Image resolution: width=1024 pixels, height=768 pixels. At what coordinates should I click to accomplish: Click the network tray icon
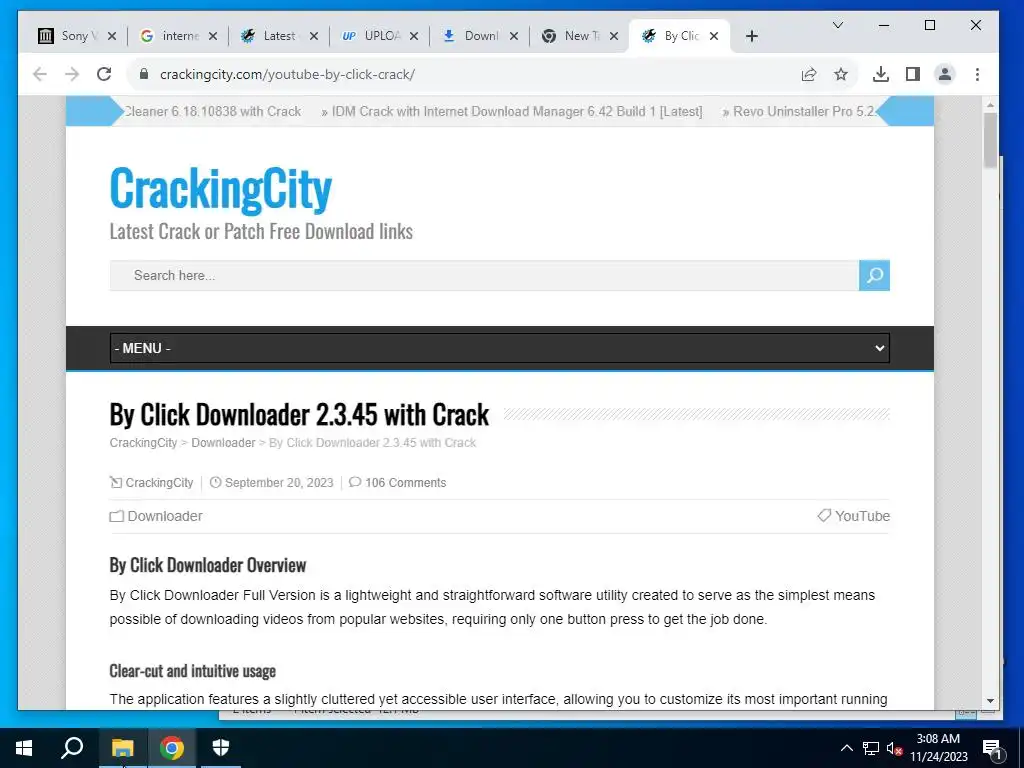pos(871,748)
